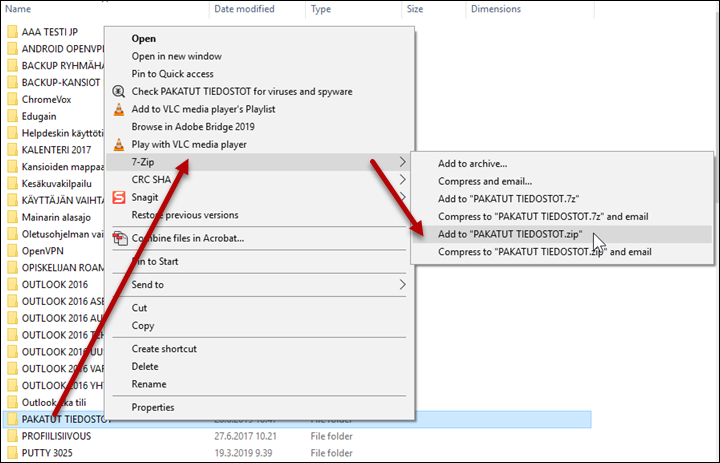
Task: Click VLC cone icon next to Add to Playlist
Action: (119, 109)
